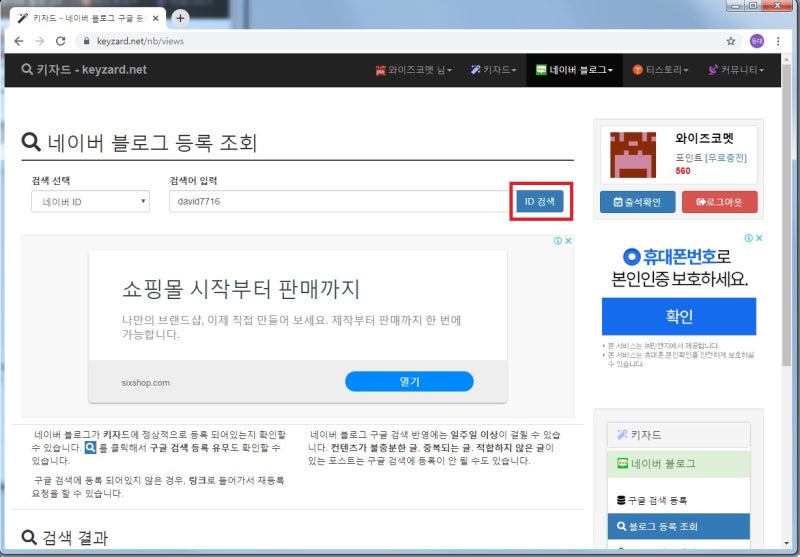Focus the 검색어 입력 text field
The width and height of the screenshot is (800, 557).
[339, 201]
